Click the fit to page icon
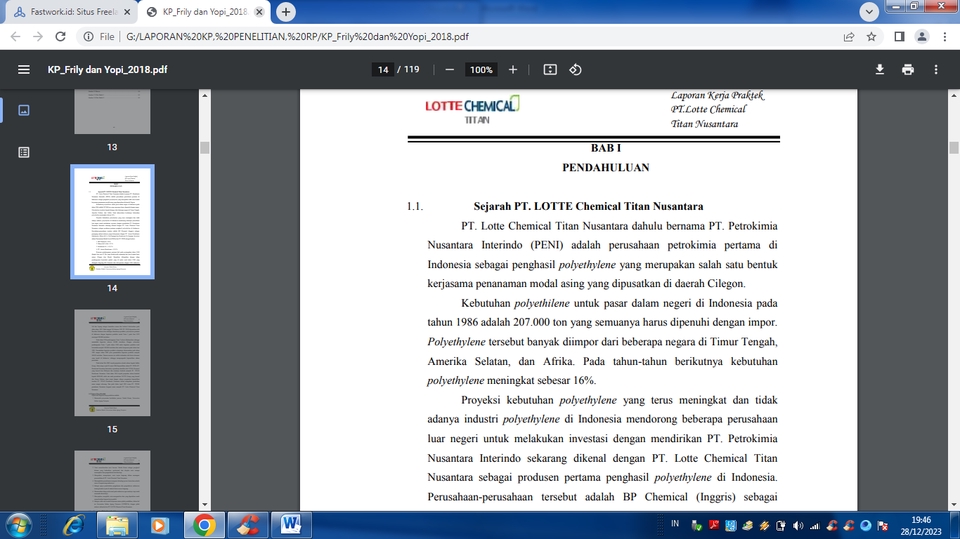 550,70
